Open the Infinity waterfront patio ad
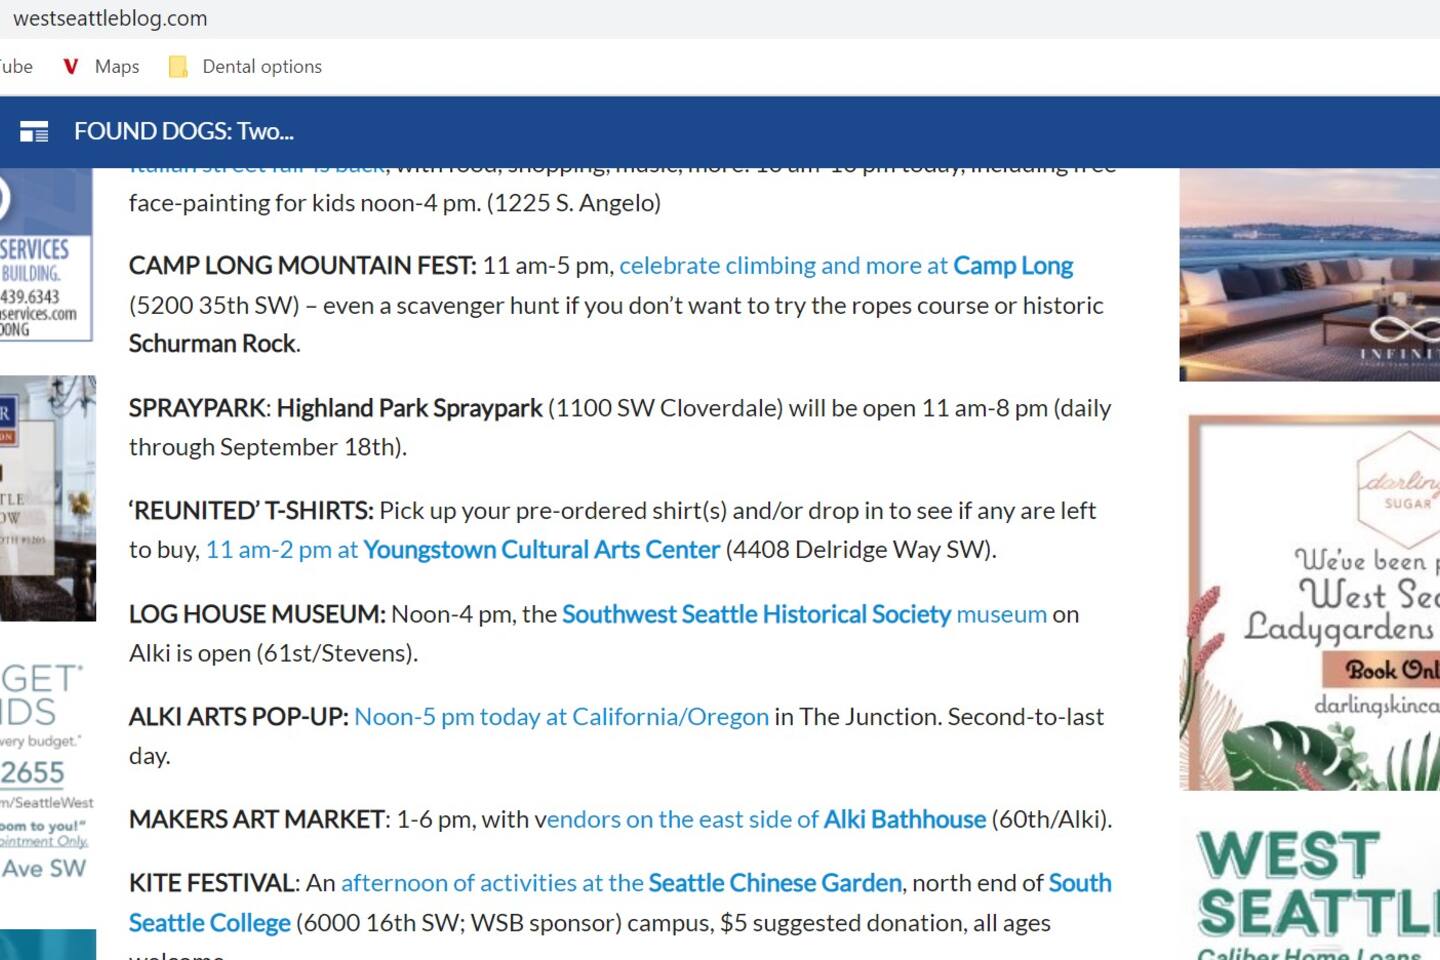This screenshot has width=1440, height=960. (x=1309, y=275)
